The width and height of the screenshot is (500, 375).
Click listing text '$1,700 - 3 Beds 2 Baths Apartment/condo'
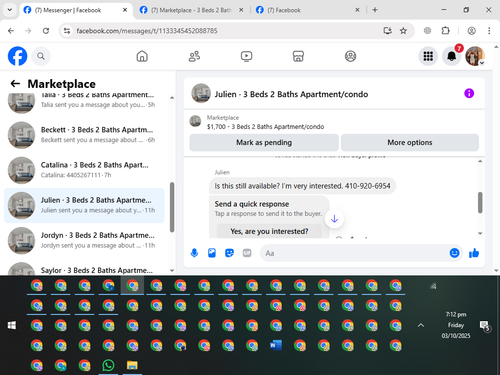265,127
